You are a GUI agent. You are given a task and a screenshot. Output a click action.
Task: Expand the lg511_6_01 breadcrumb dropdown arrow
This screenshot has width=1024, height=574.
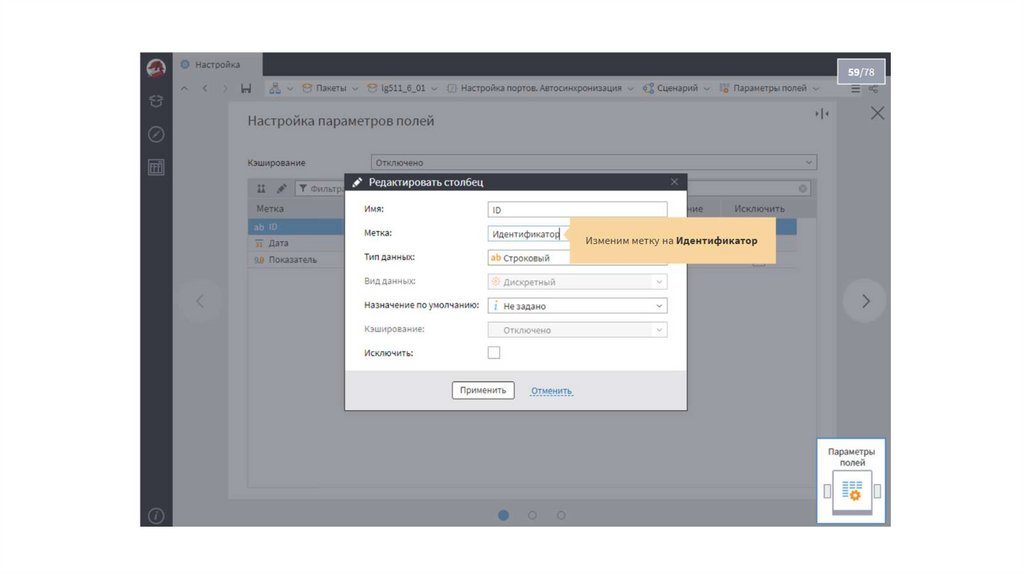coord(434,88)
